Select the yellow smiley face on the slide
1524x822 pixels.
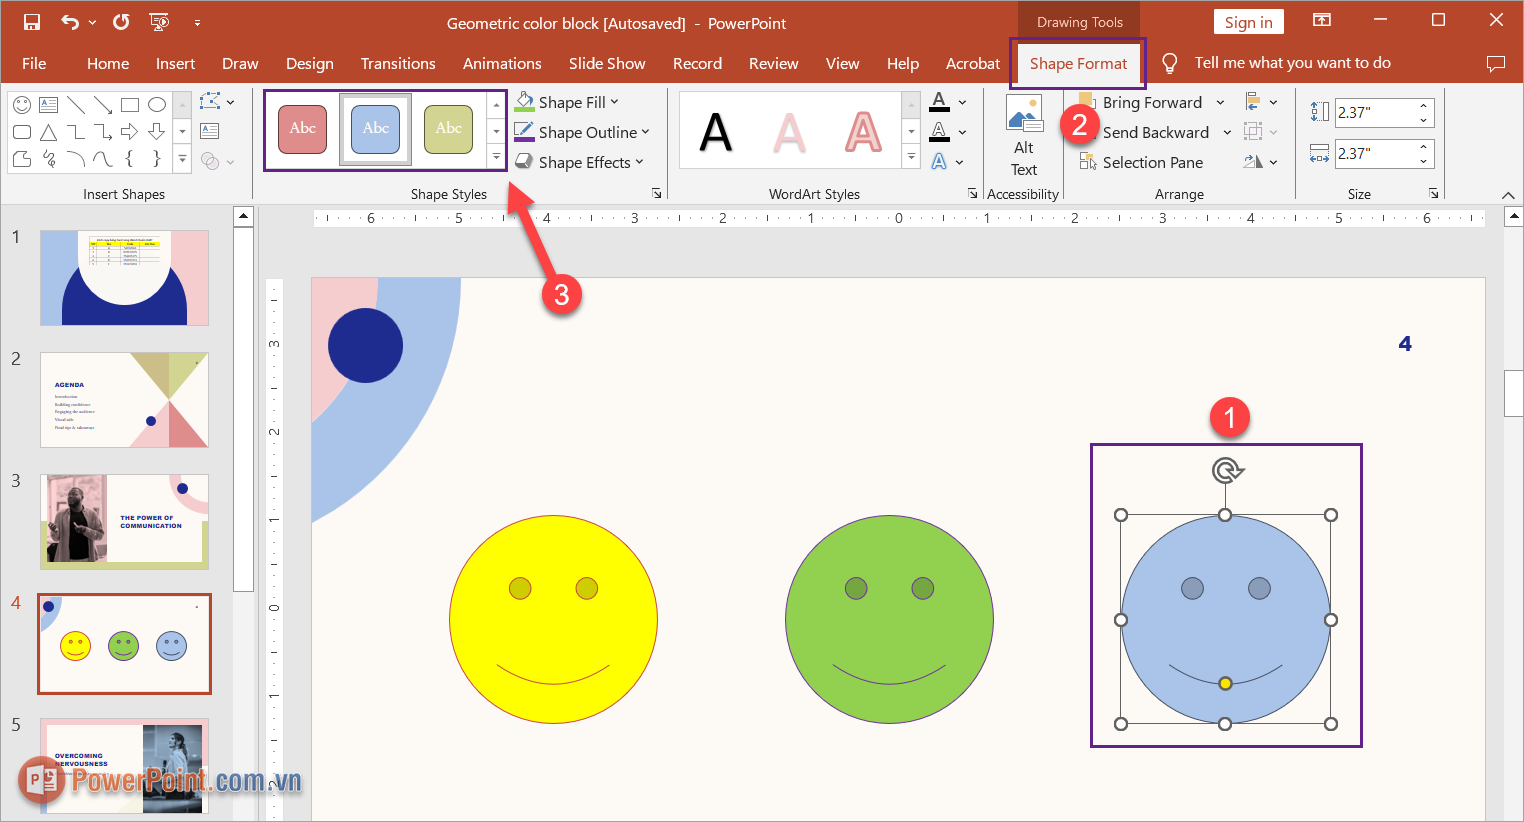click(553, 619)
